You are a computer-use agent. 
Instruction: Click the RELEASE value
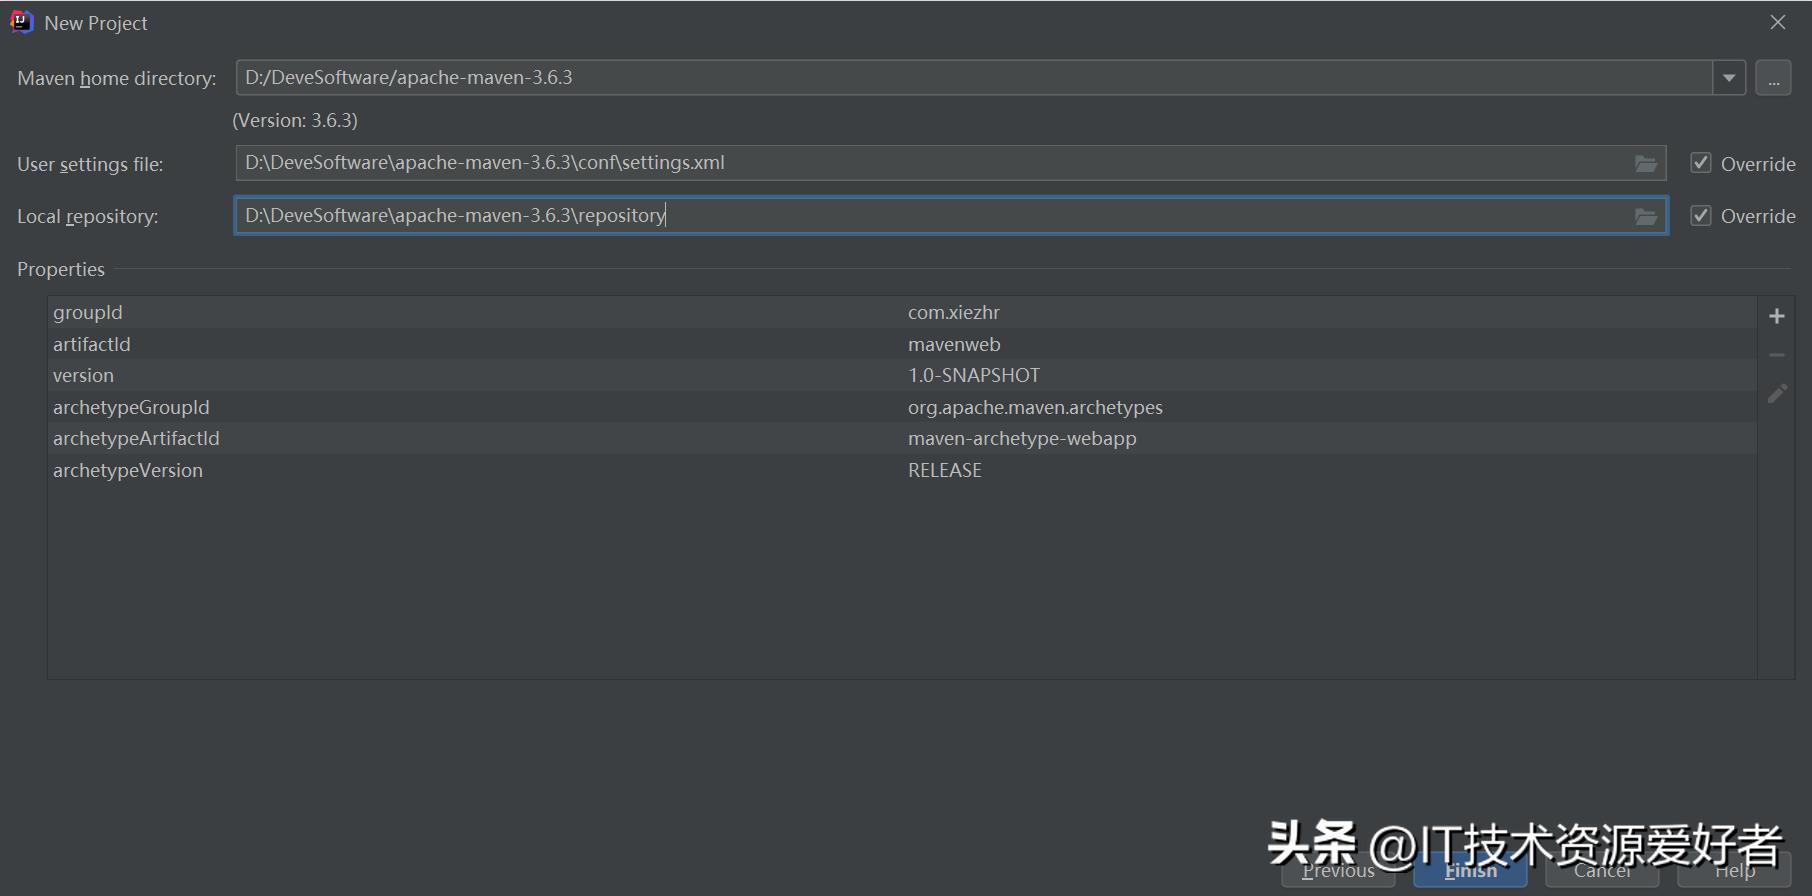coord(945,470)
